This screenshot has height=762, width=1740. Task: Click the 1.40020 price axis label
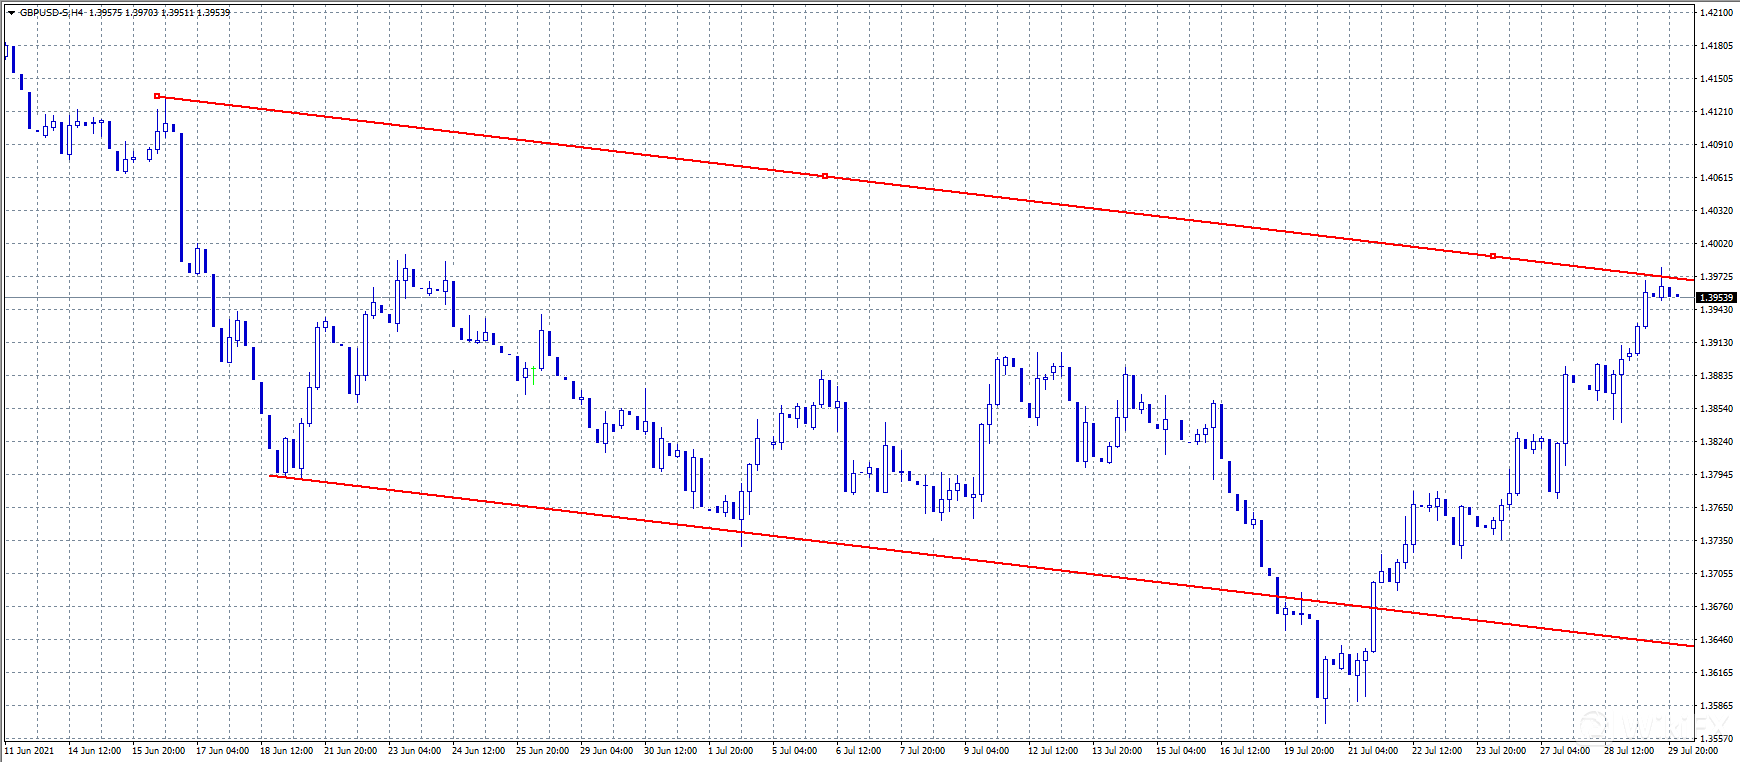tap(1716, 244)
